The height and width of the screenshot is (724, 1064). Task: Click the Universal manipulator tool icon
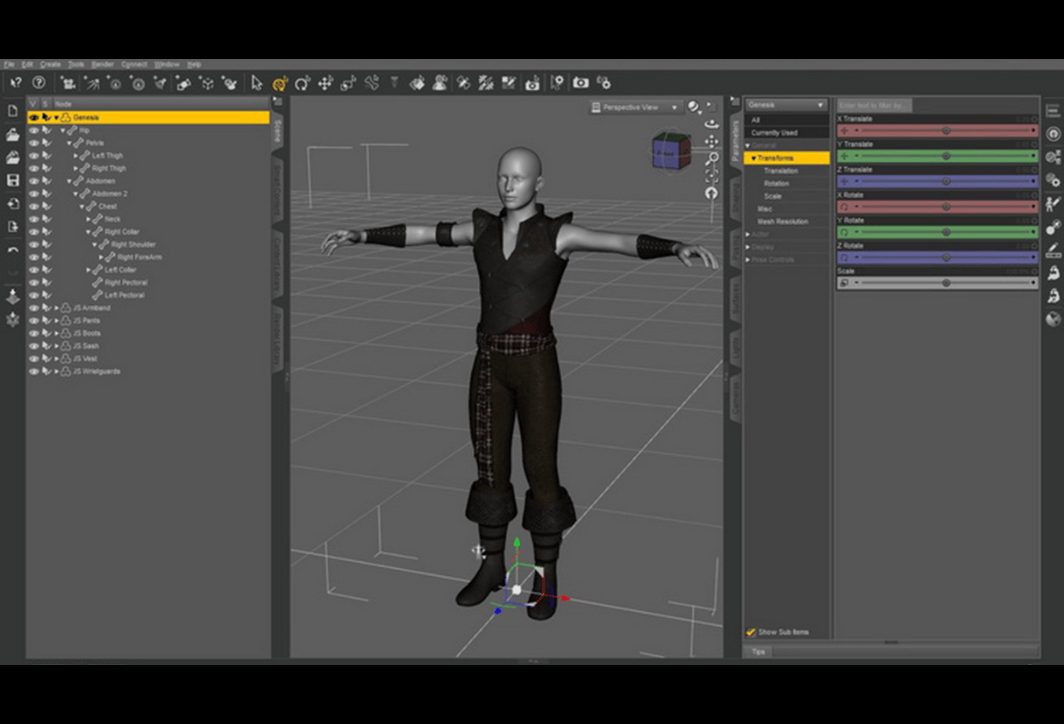point(280,83)
